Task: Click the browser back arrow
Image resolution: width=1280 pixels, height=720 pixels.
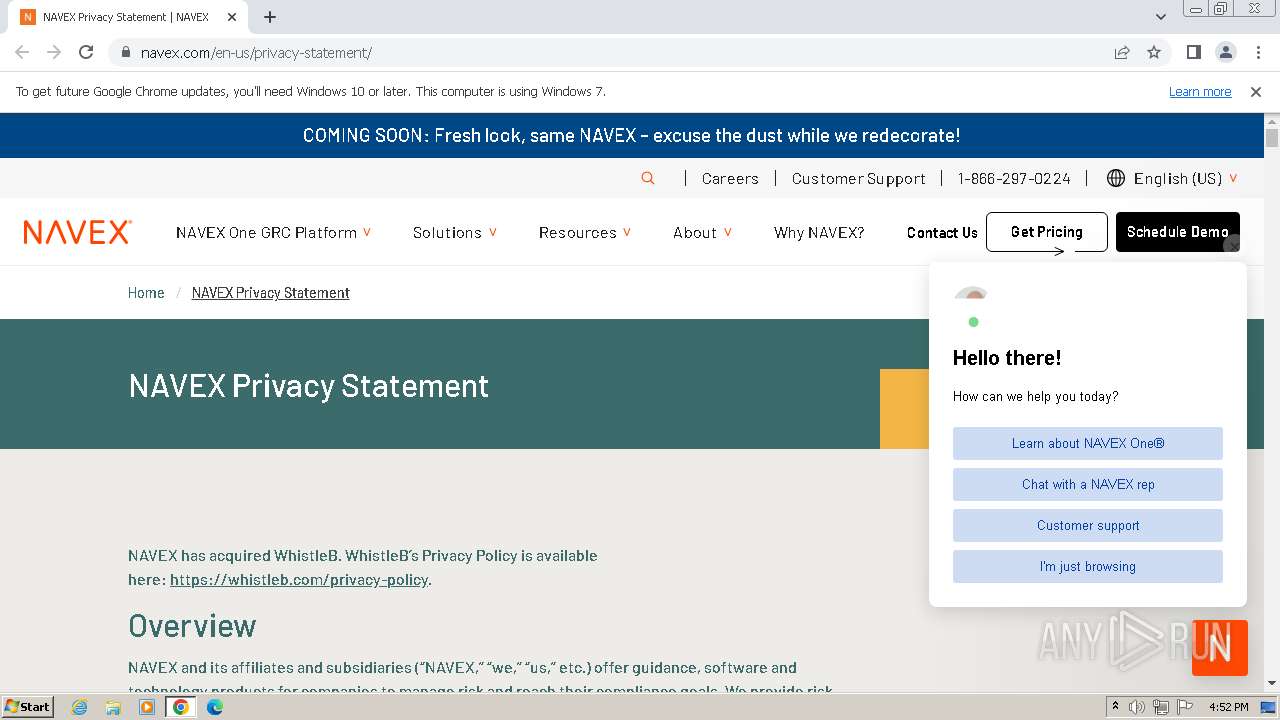Action: pyautogui.click(x=22, y=52)
